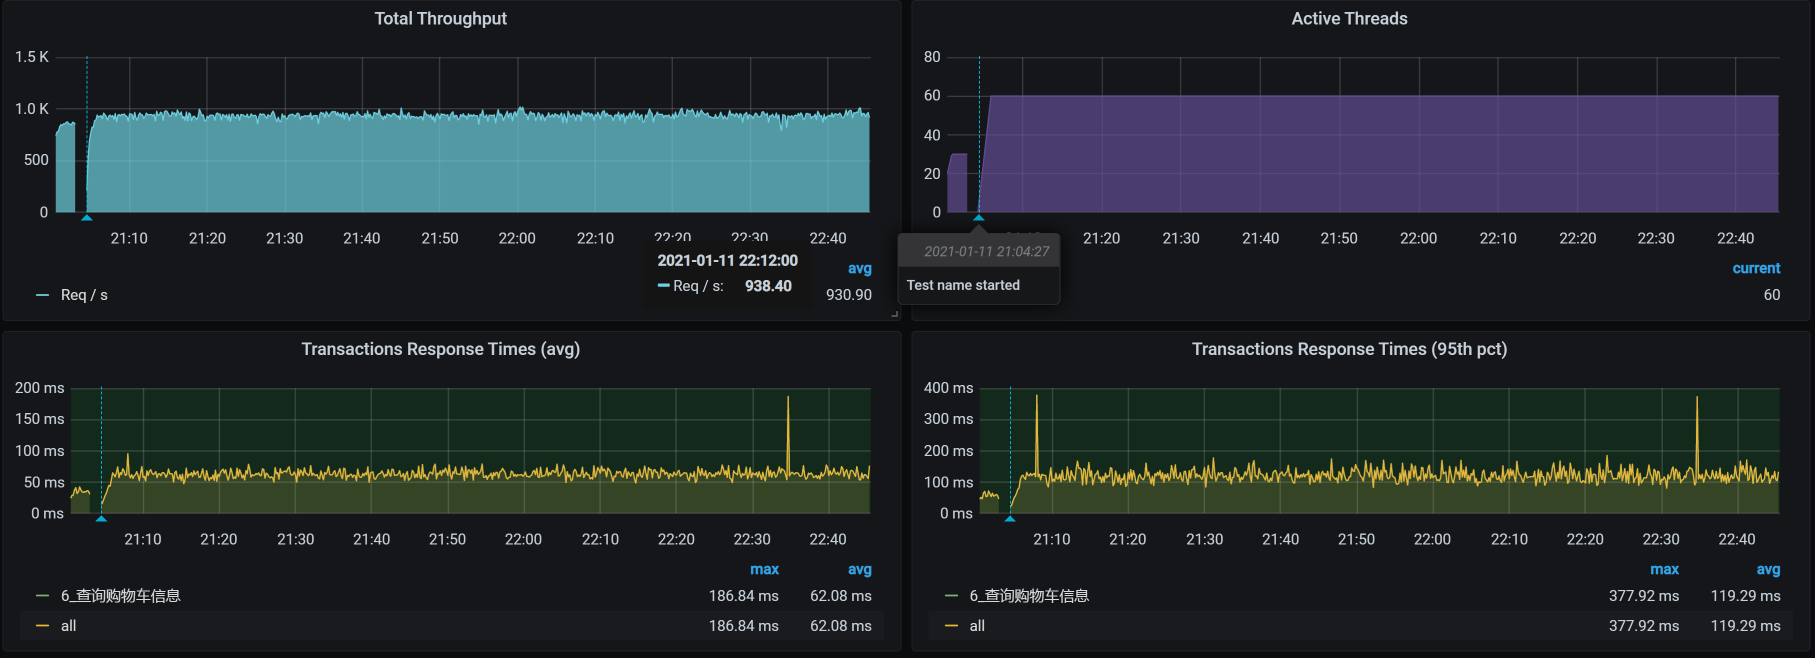The image size is (1815, 658).
Task: Click the green series line icon in 95th pct legend
Action: click(x=951, y=596)
